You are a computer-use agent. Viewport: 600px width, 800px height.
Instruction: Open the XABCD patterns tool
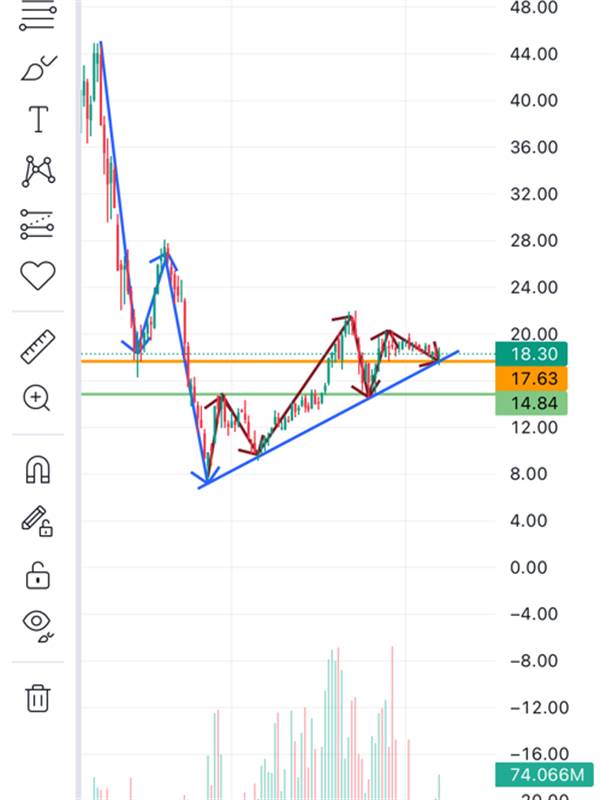(38, 171)
